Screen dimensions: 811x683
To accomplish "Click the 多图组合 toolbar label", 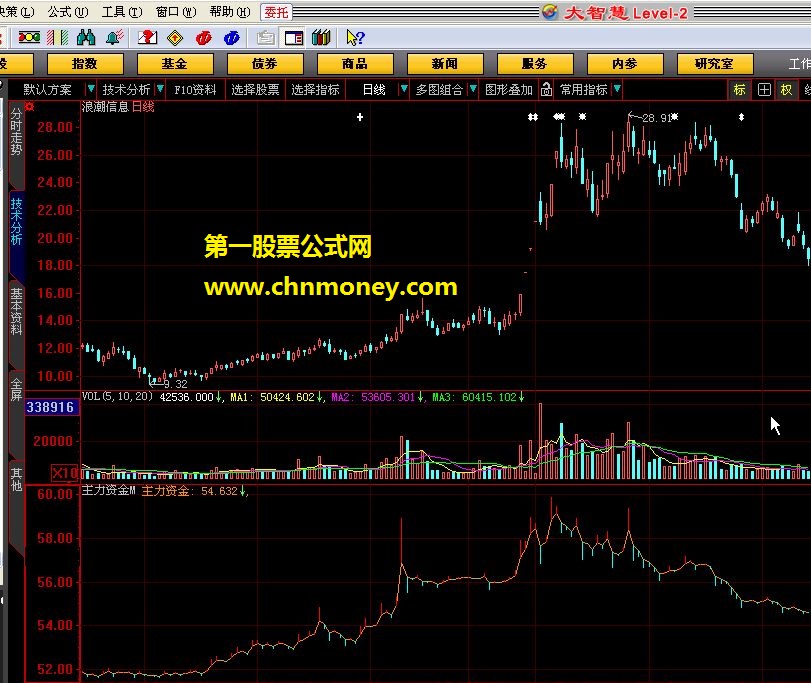I will (x=439, y=89).
